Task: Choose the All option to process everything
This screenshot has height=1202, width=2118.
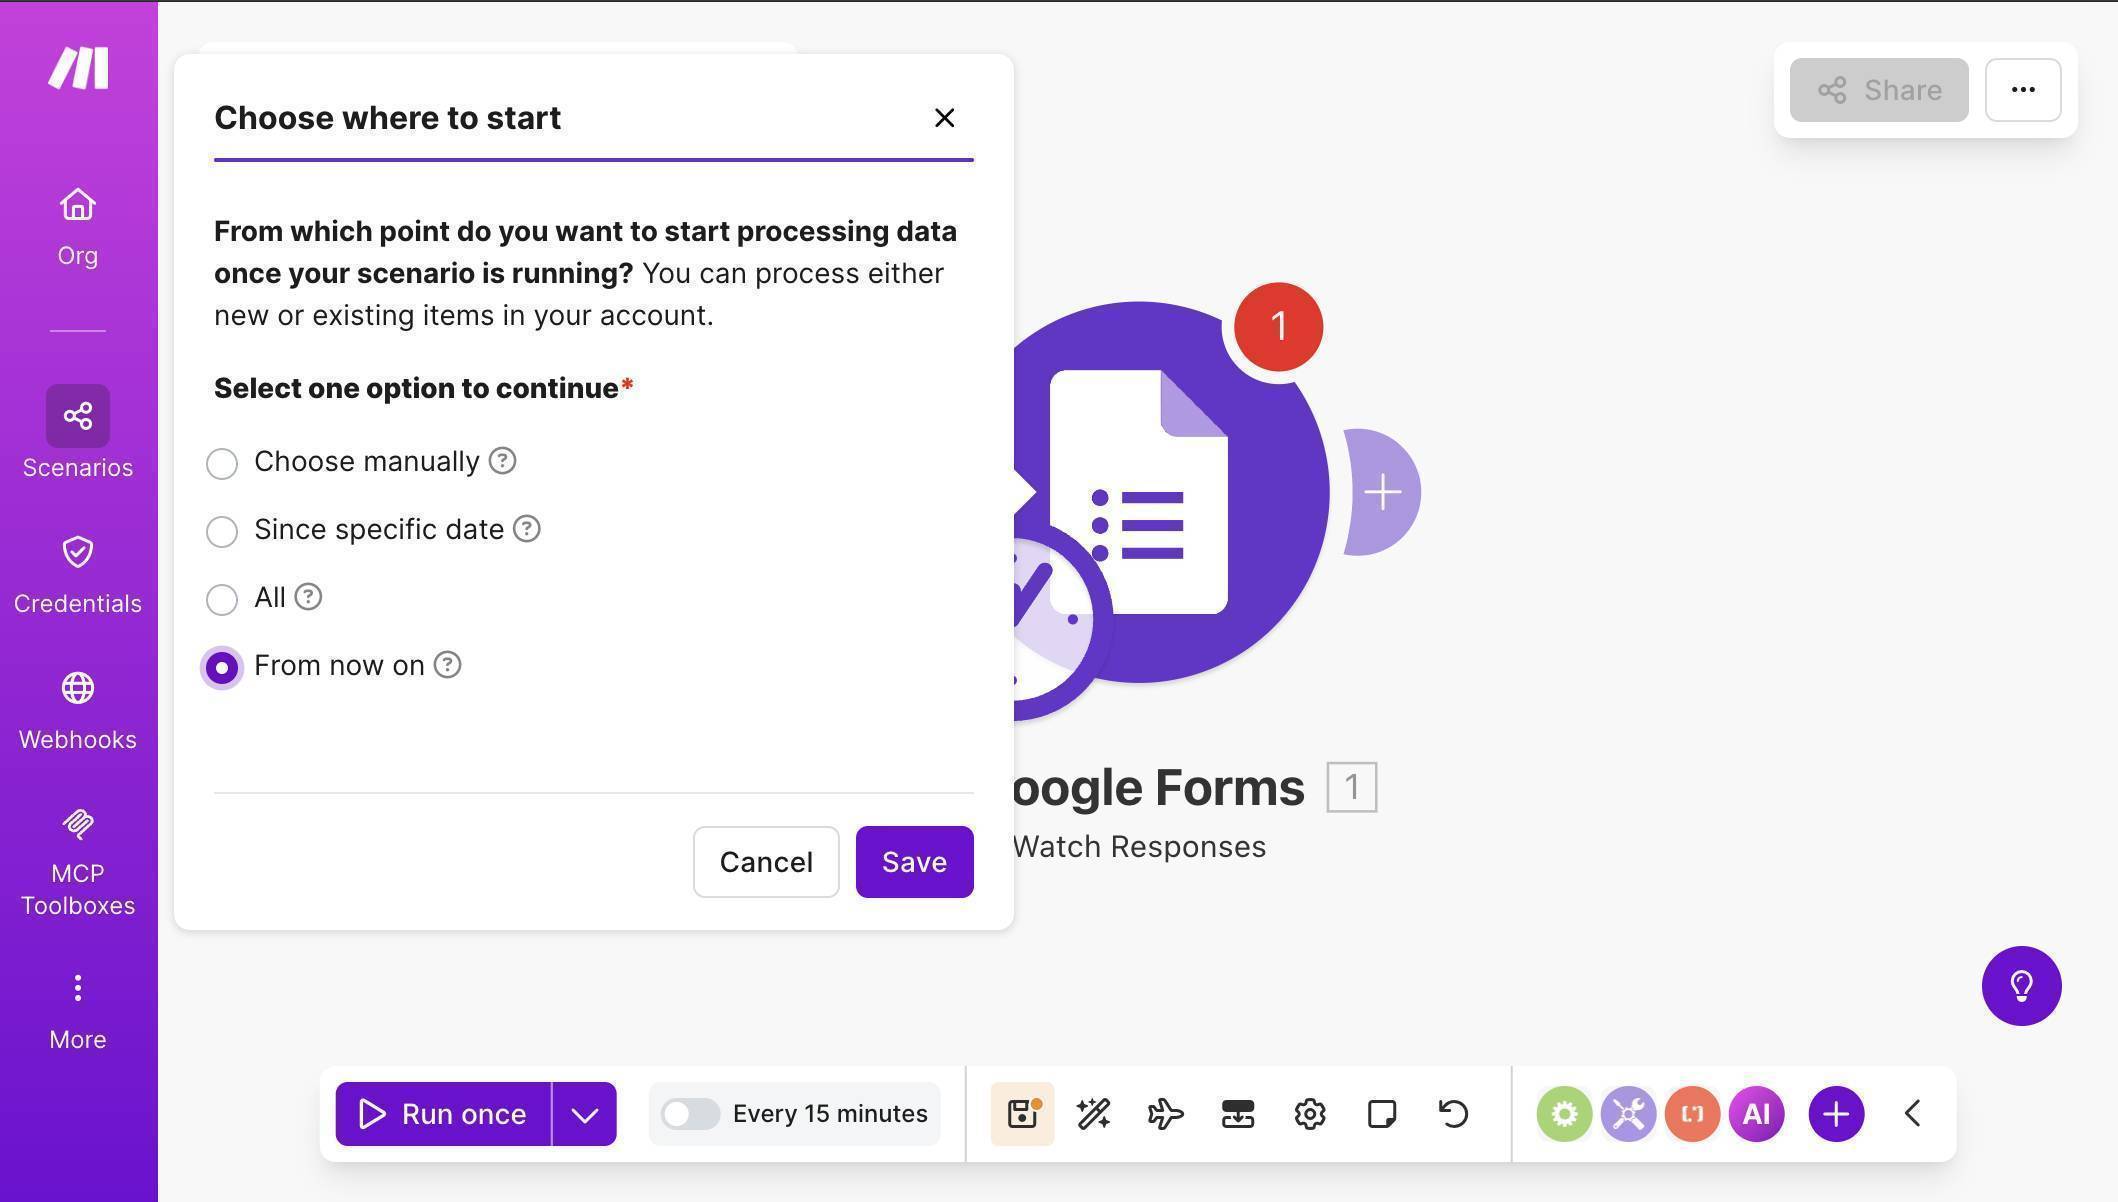Action: tap(222, 599)
